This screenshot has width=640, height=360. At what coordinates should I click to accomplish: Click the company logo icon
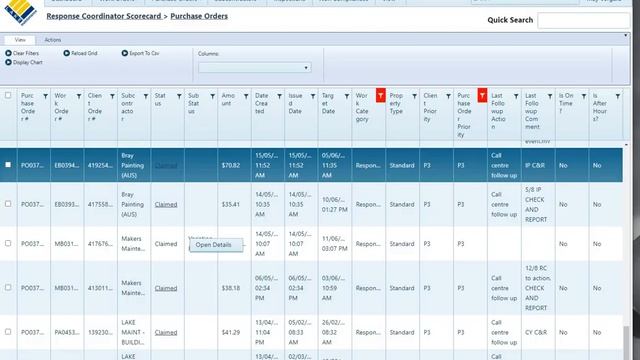coord(20,11)
